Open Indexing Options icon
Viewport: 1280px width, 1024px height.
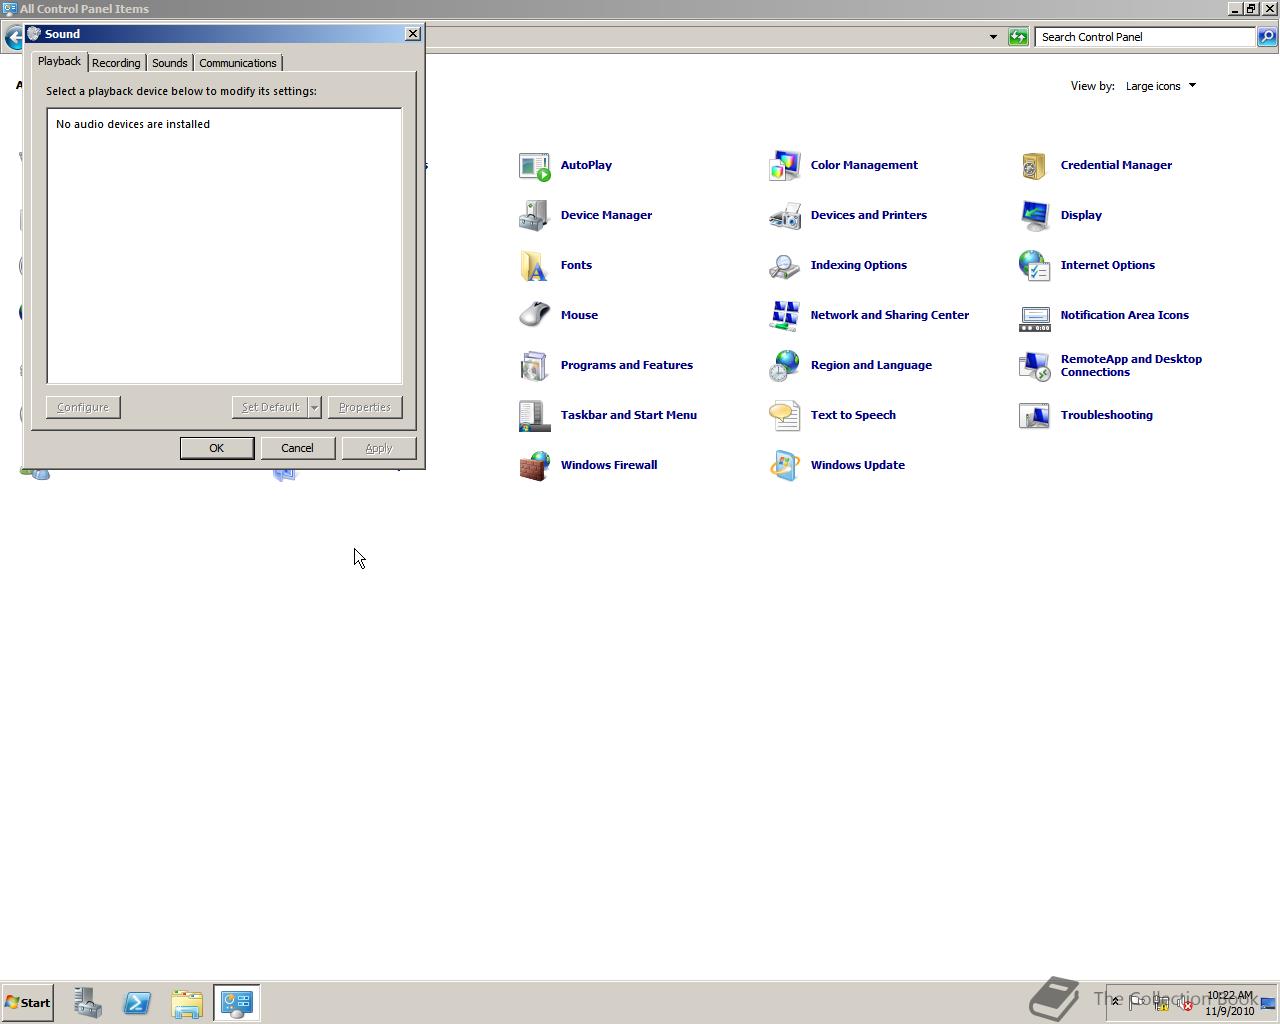tap(785, 266)
